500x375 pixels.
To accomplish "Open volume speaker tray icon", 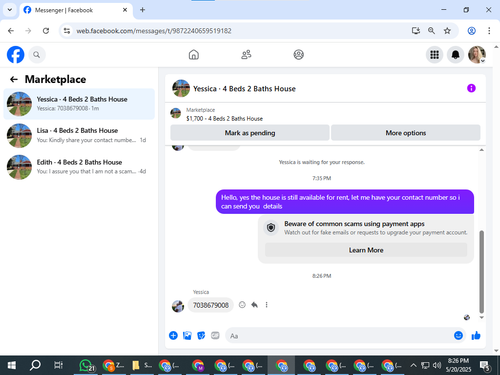I will click(437, 366).
